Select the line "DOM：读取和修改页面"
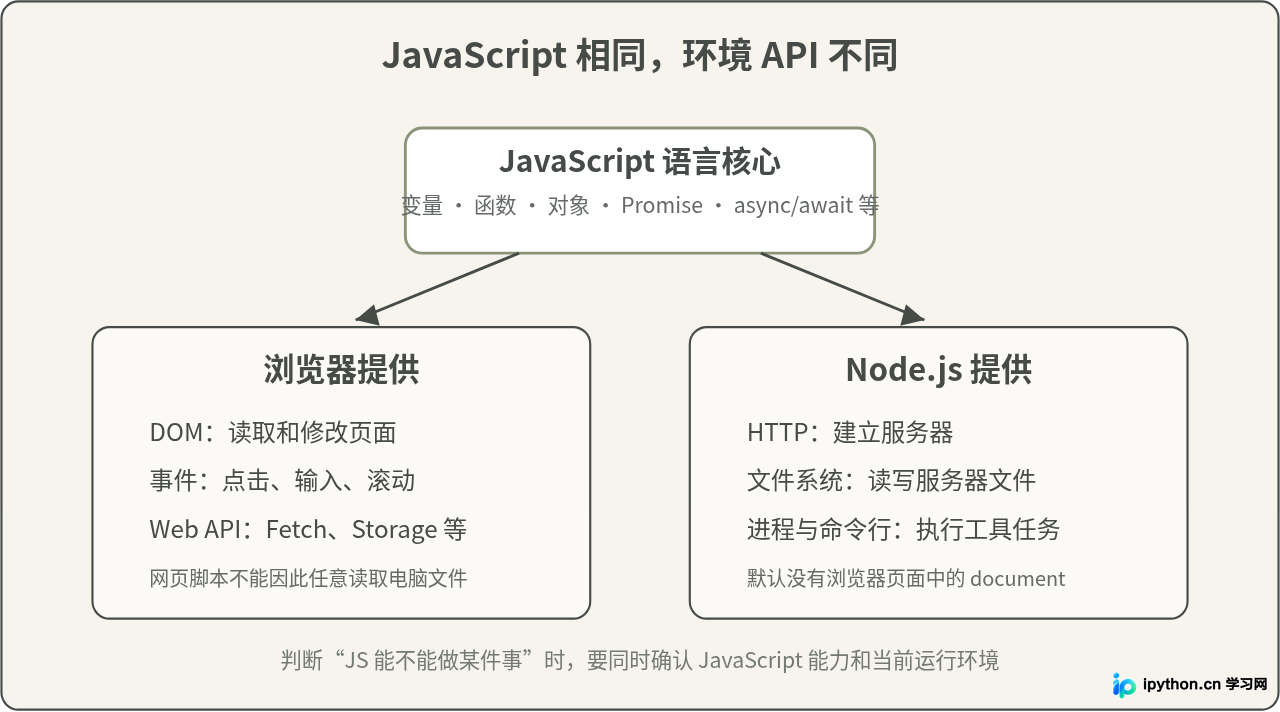The height and width of the screenshot is (712, 1280). tap(273, 433)
